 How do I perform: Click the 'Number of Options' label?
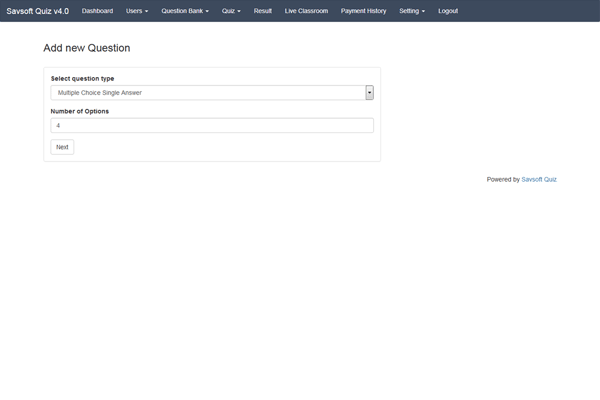point(80,111)
